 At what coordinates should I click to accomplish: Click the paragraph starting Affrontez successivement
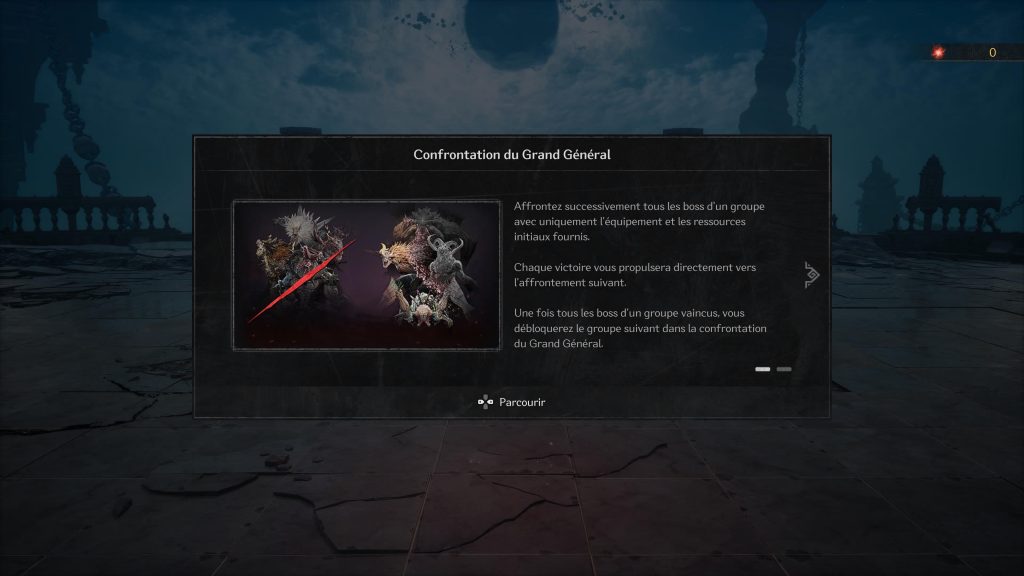[x=639, y=221]
